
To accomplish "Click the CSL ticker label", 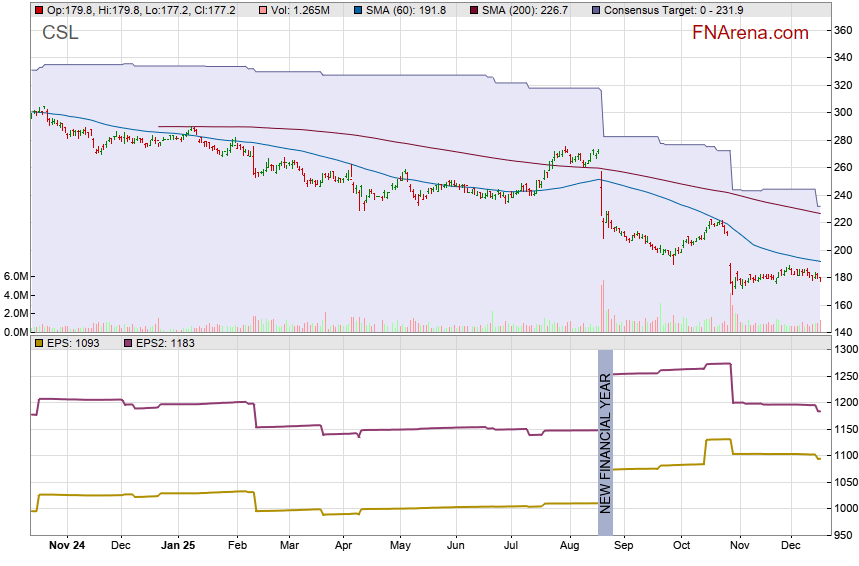I will click(x=60, y=33).
